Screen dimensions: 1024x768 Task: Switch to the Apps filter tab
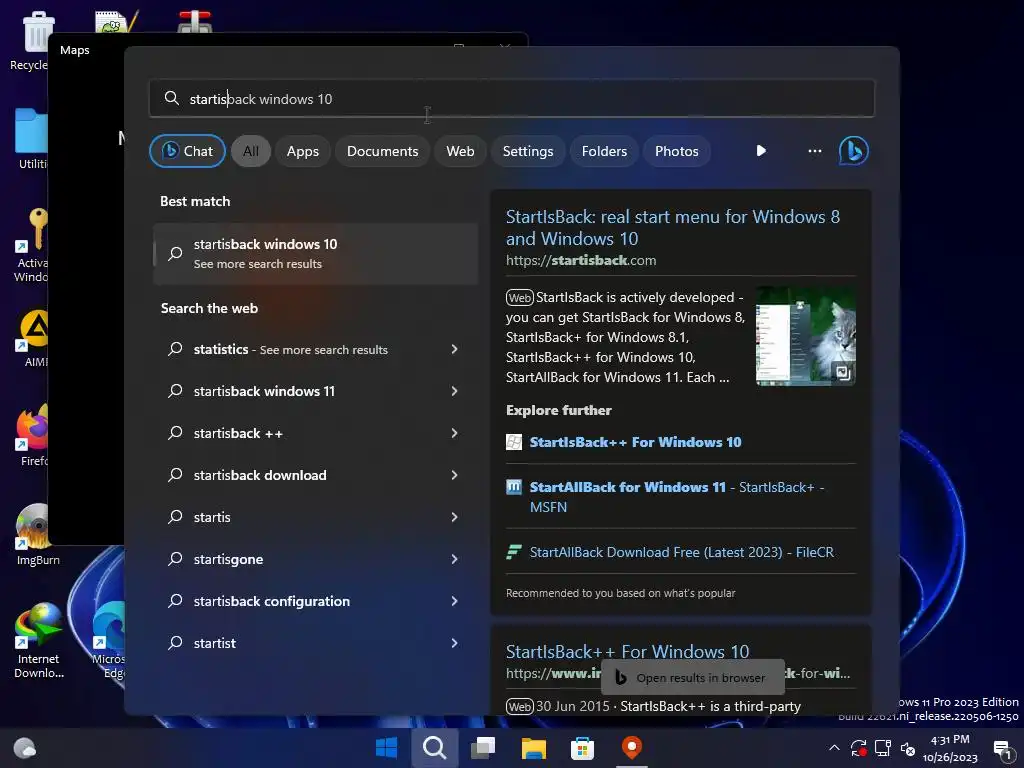pos(302,151)
